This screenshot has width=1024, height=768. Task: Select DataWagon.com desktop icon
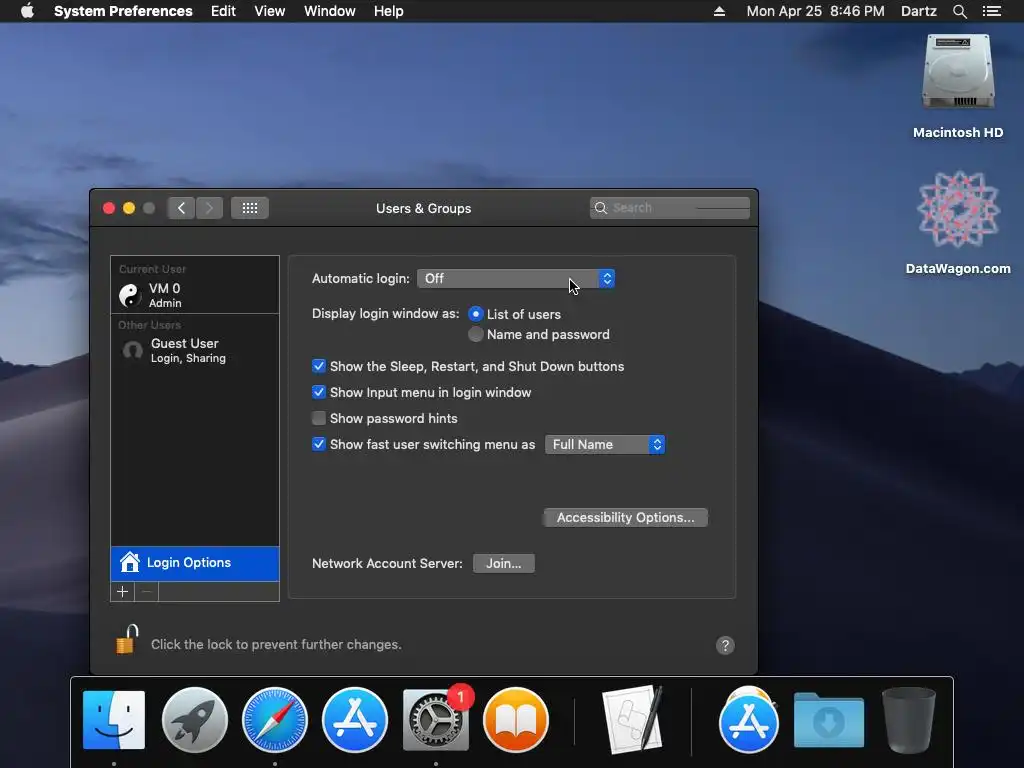click(x=958, y=223)
